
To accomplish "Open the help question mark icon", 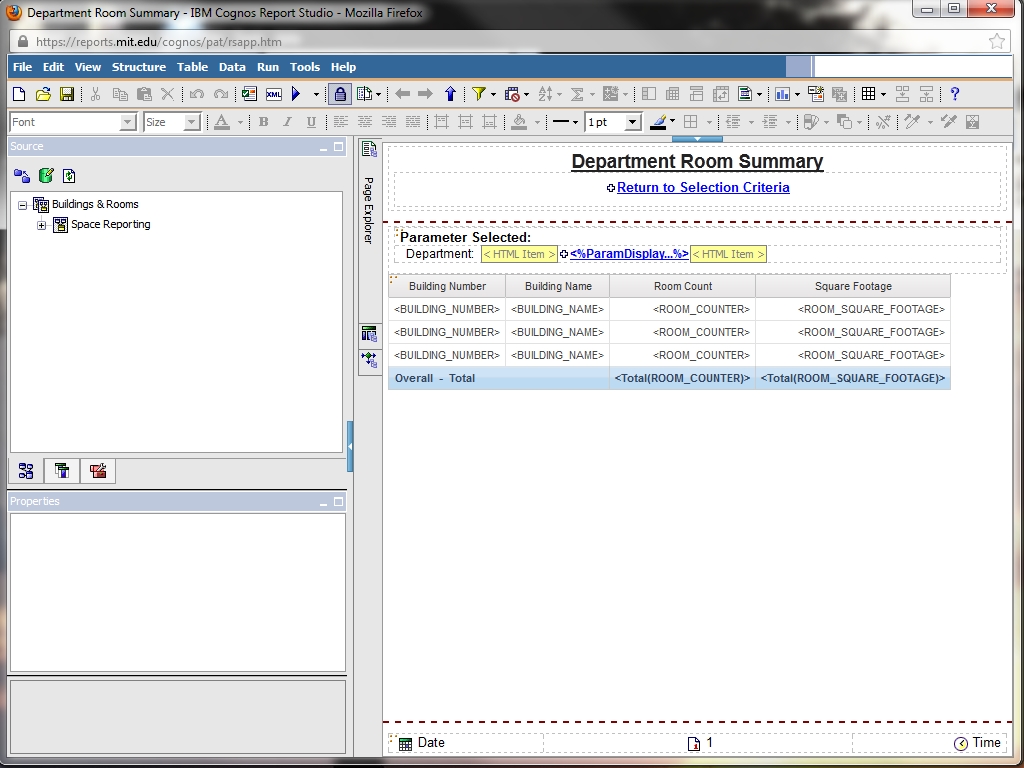I will click(x=955, y=94).
